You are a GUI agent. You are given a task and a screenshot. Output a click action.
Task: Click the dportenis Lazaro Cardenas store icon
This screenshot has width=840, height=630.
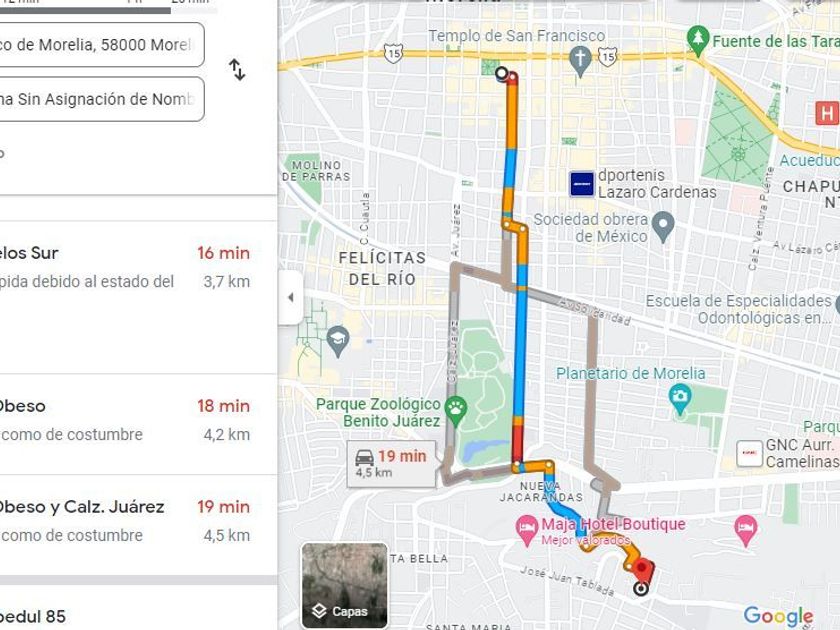582,184
